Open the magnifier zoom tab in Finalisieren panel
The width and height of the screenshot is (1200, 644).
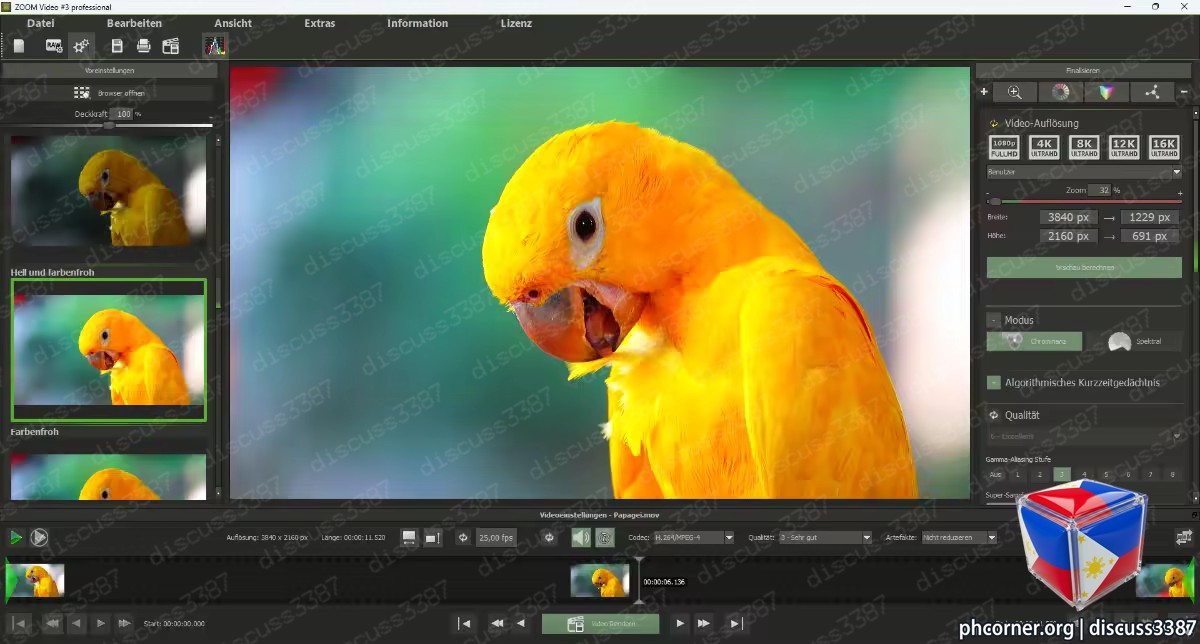tap(1015, 92)
